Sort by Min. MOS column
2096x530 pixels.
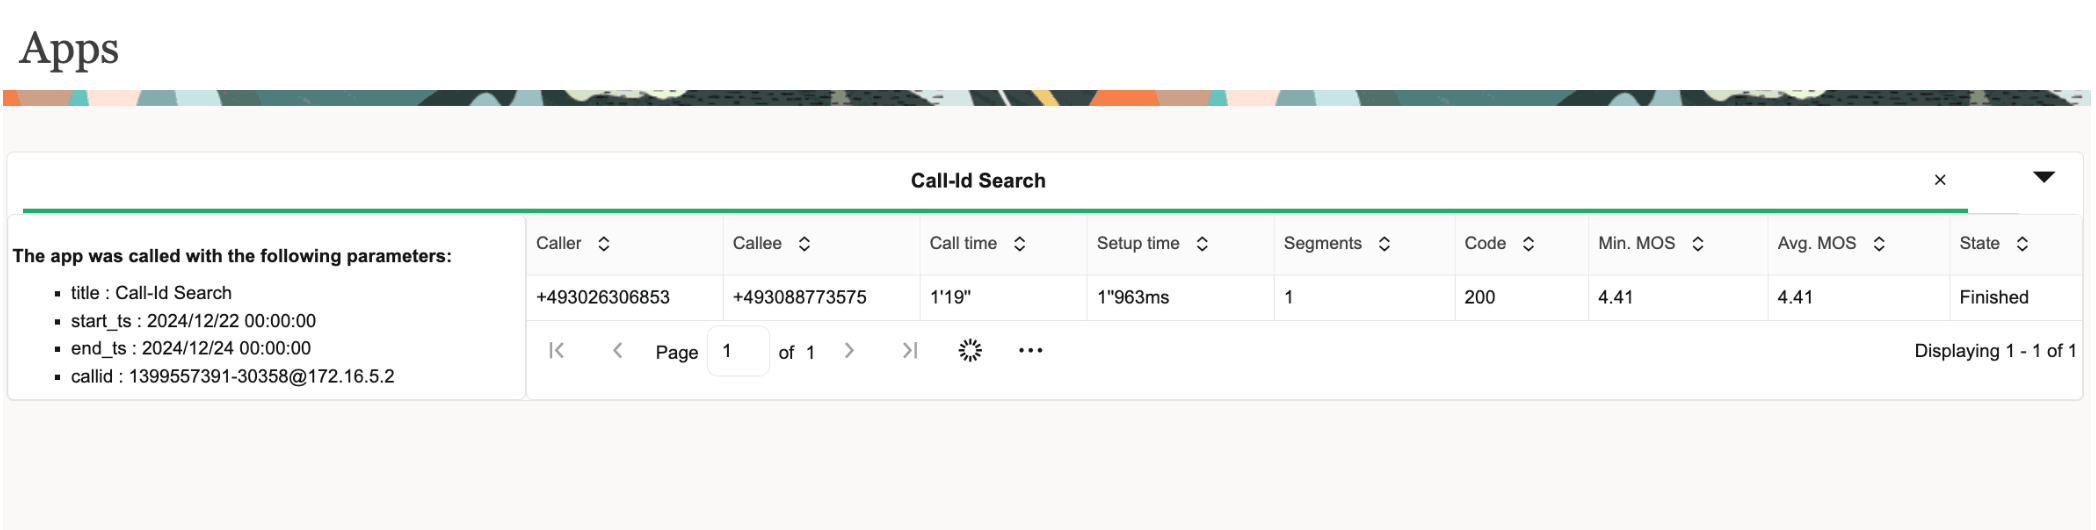coord(1697,244)
